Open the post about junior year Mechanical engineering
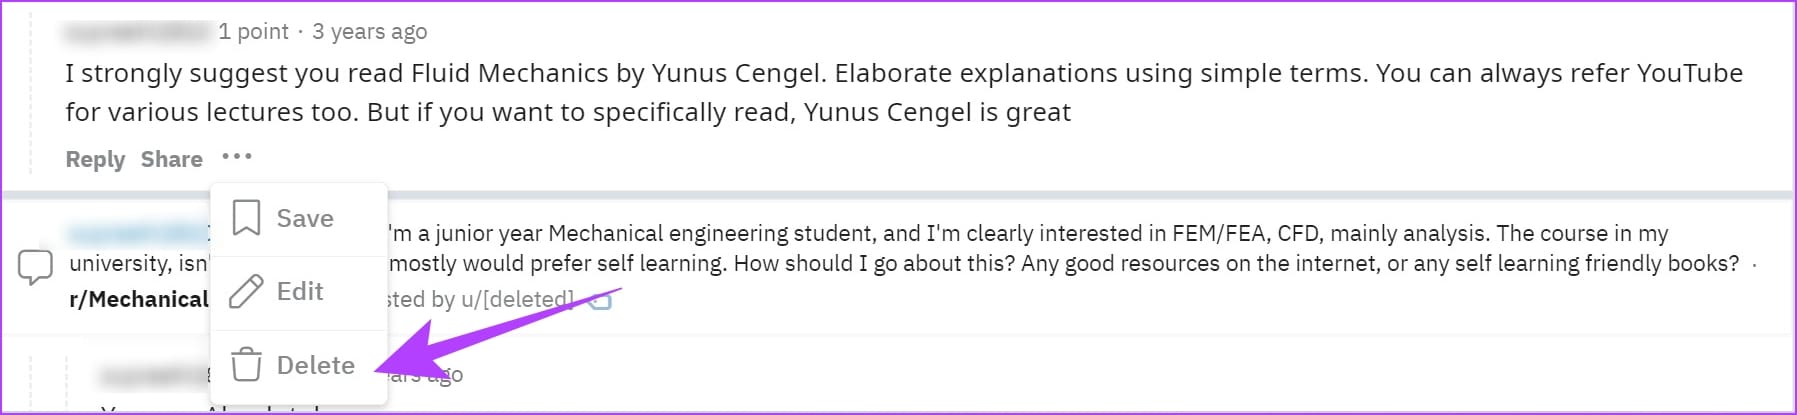This screenshot has height=415, width=1797. (1030, 233)
